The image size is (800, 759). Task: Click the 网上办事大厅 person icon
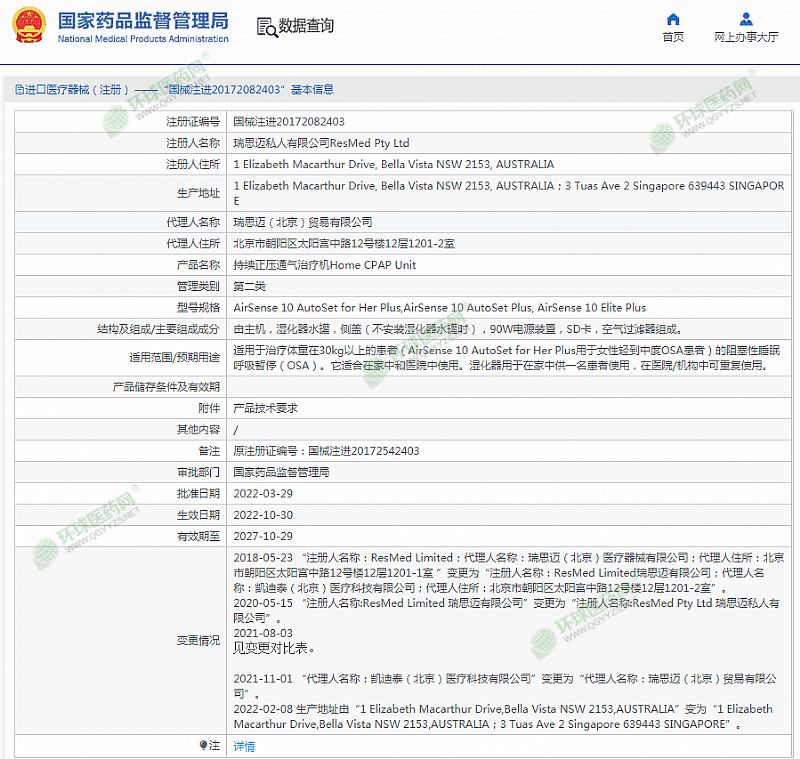[746, 19]
